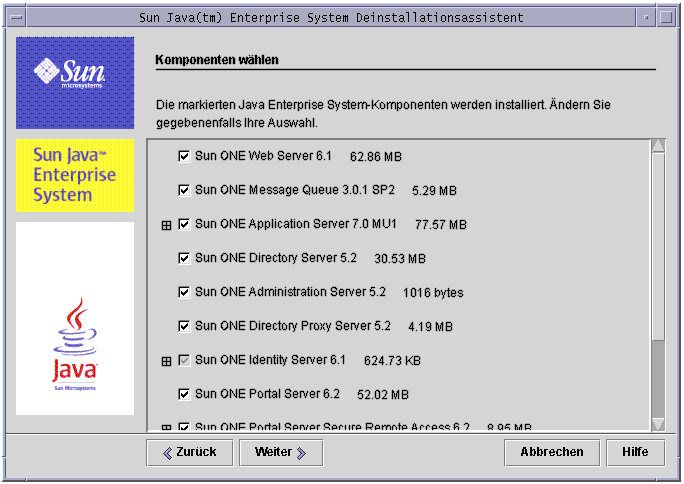Toggle Portal Server Secure Remote Access checkbox
The height and width of the screenshot is (484, 684).
click(x=184, y=427)
